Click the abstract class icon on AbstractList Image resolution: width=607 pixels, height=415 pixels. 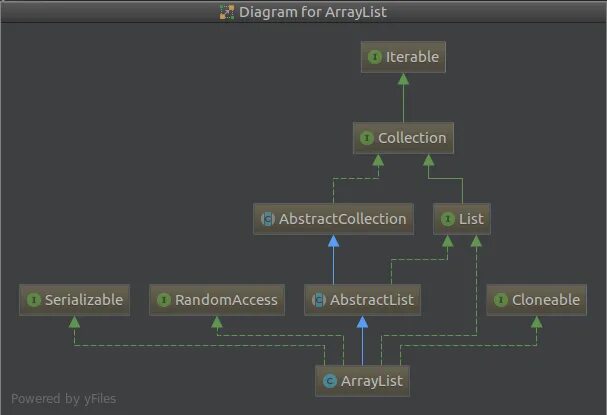(x=319, y=300)
